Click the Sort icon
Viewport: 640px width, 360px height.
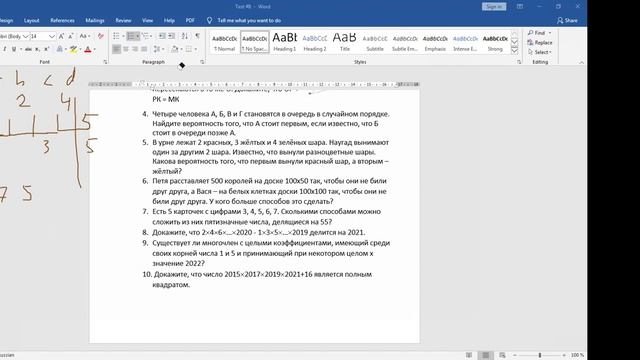pos(184,36)
